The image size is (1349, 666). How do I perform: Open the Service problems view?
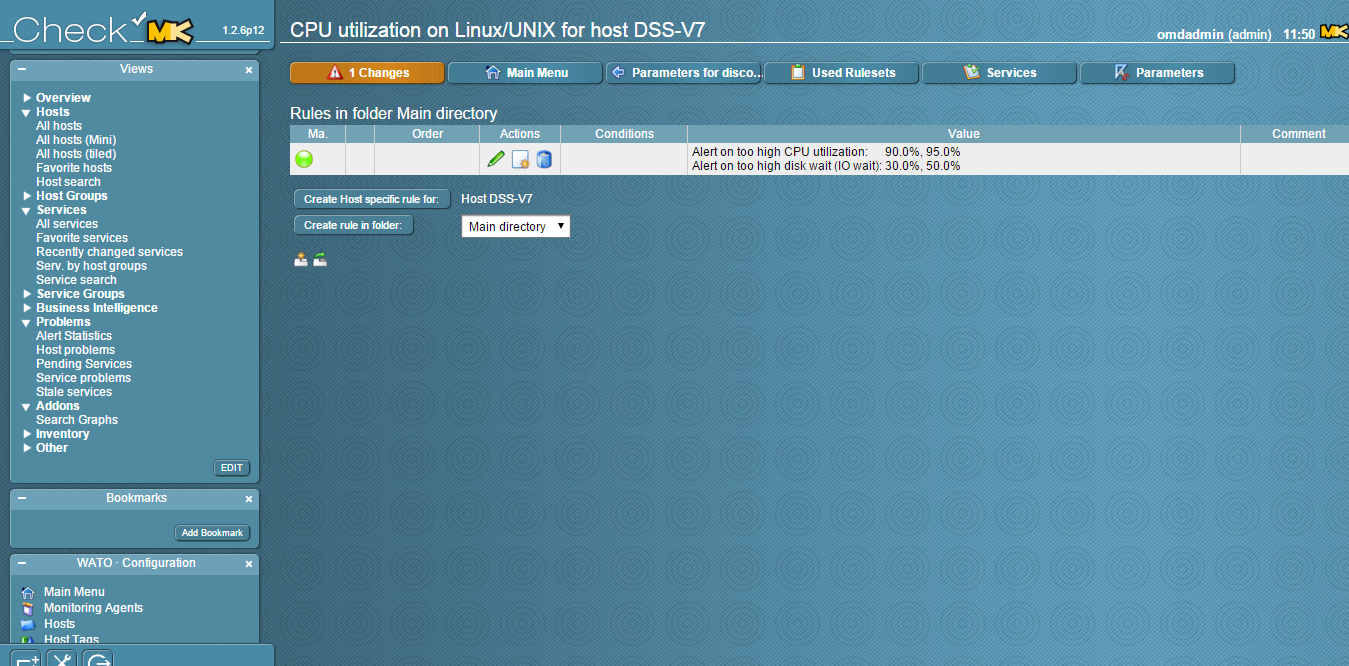tap(83, 378)
